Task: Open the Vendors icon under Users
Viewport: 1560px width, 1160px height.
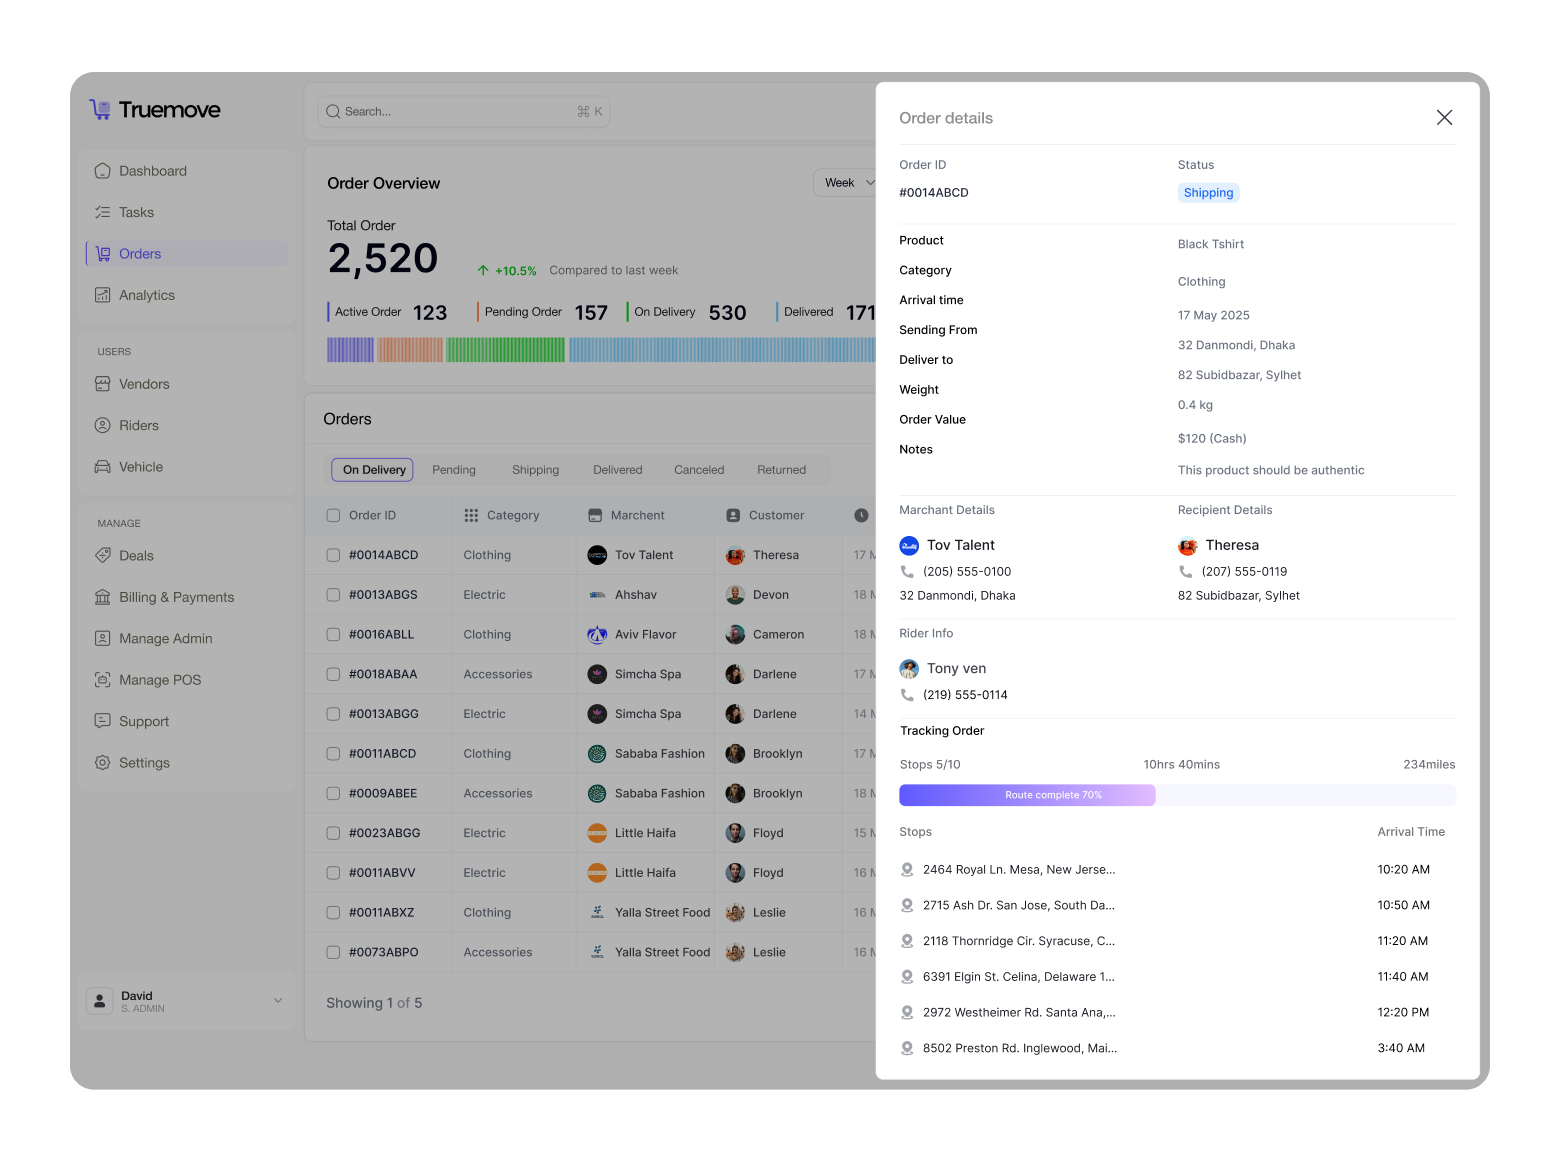Action: click(x=102, y=384)
